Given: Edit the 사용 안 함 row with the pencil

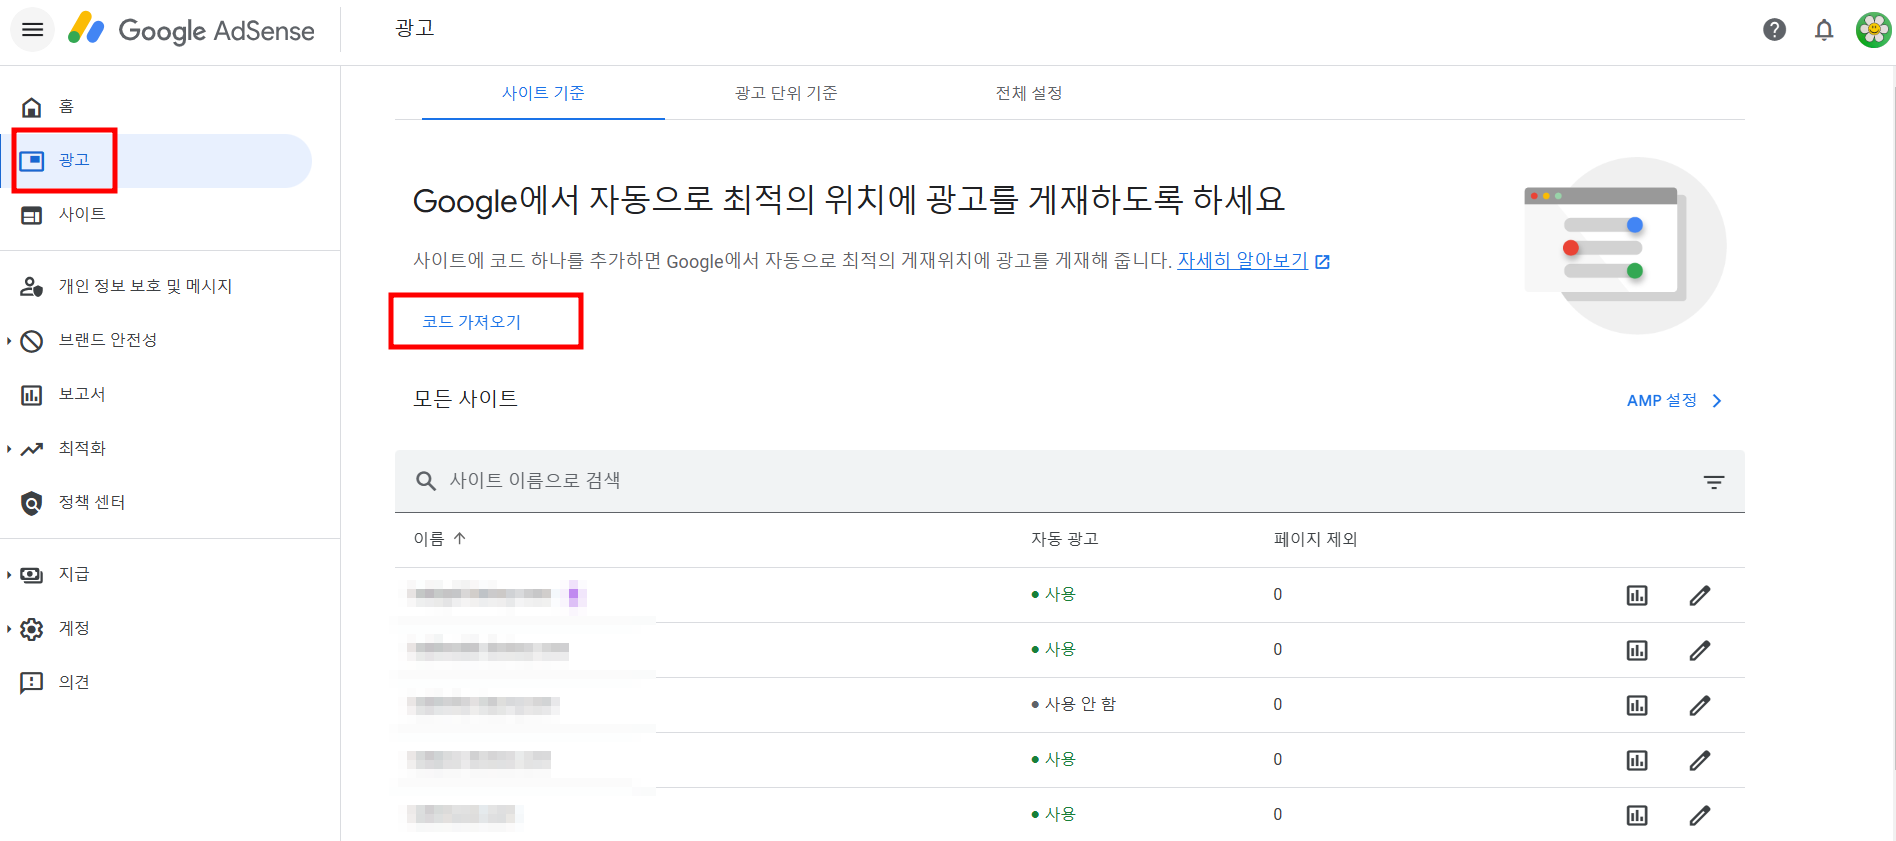Looking at the screenshot, I should click(x=1700, y=706).
